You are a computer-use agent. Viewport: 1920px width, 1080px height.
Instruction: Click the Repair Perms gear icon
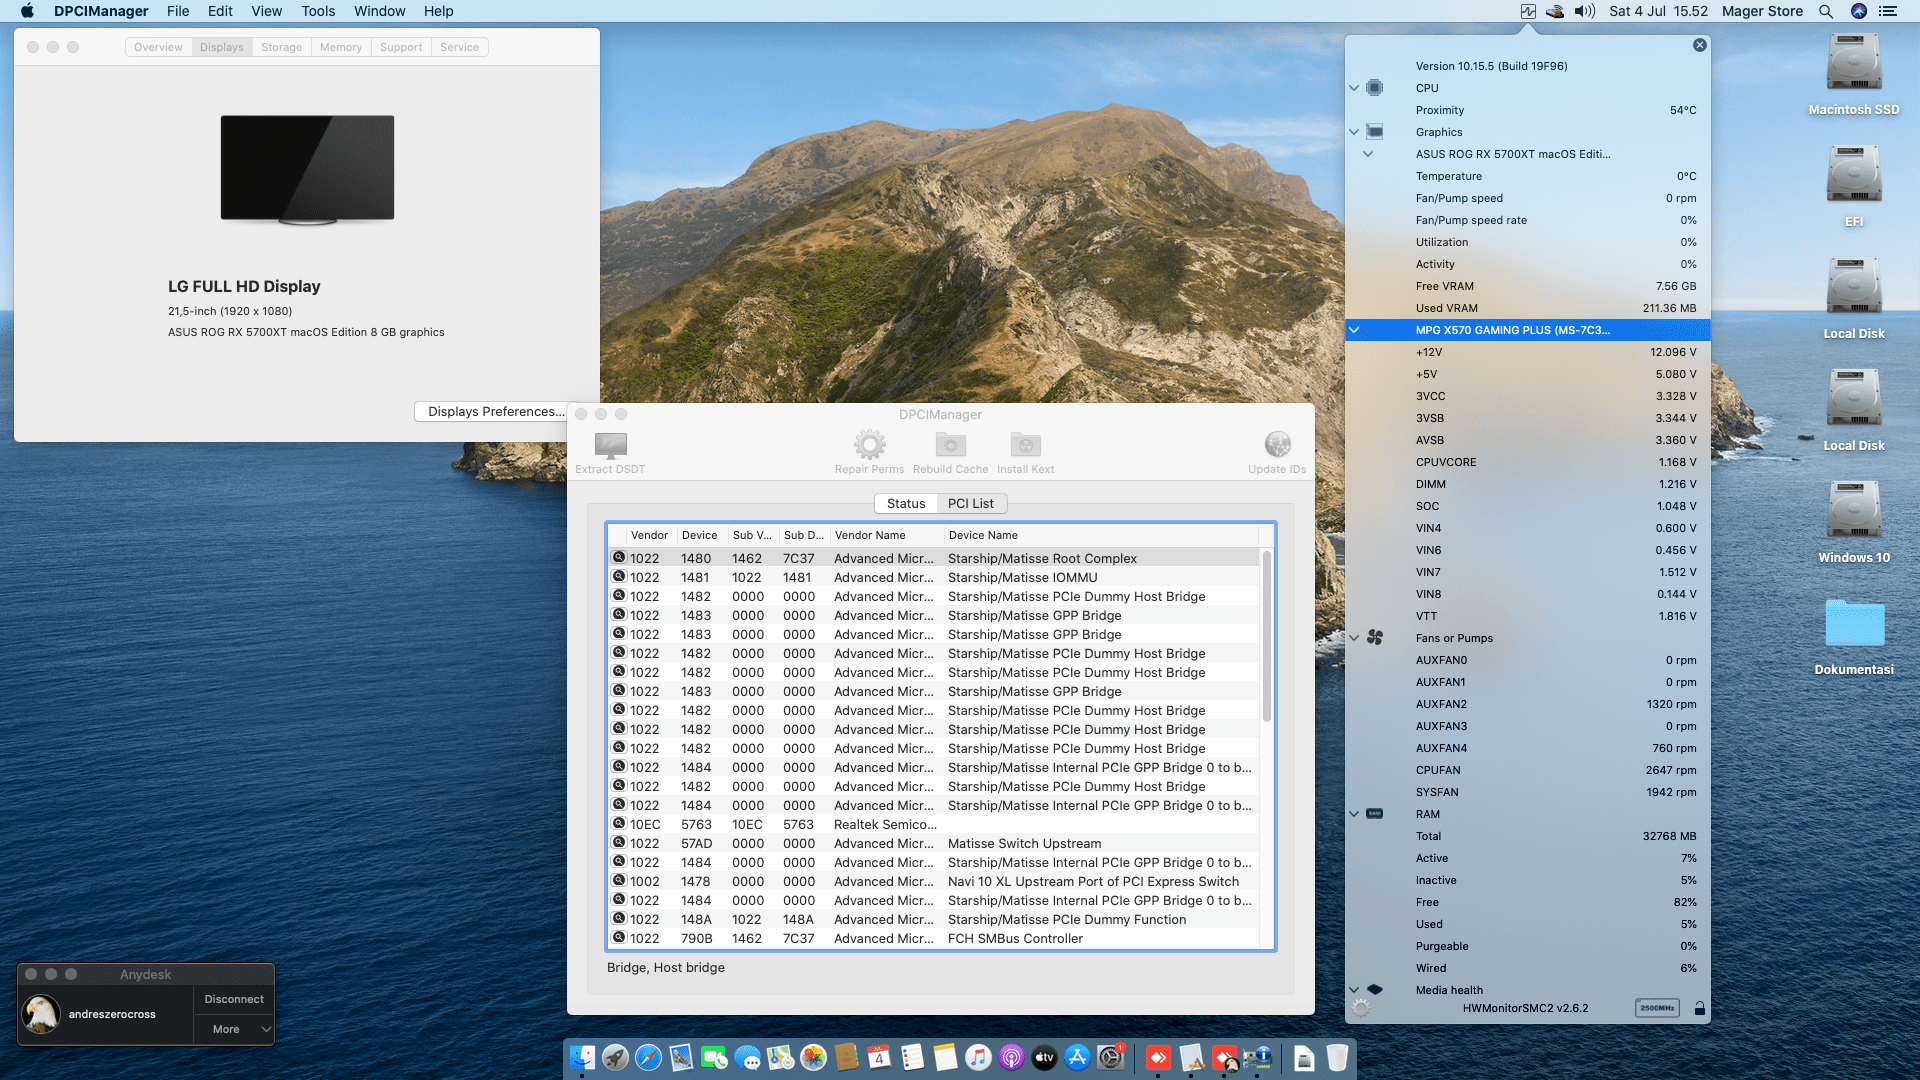869,445
